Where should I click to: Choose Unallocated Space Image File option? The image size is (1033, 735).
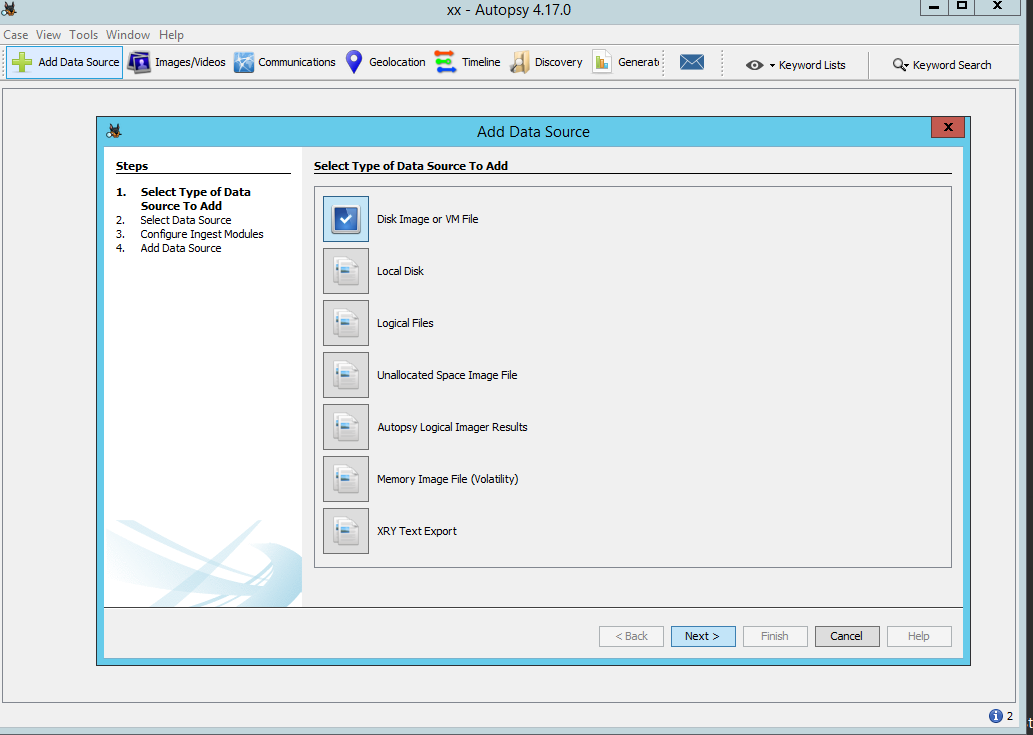tap(346, 375)
